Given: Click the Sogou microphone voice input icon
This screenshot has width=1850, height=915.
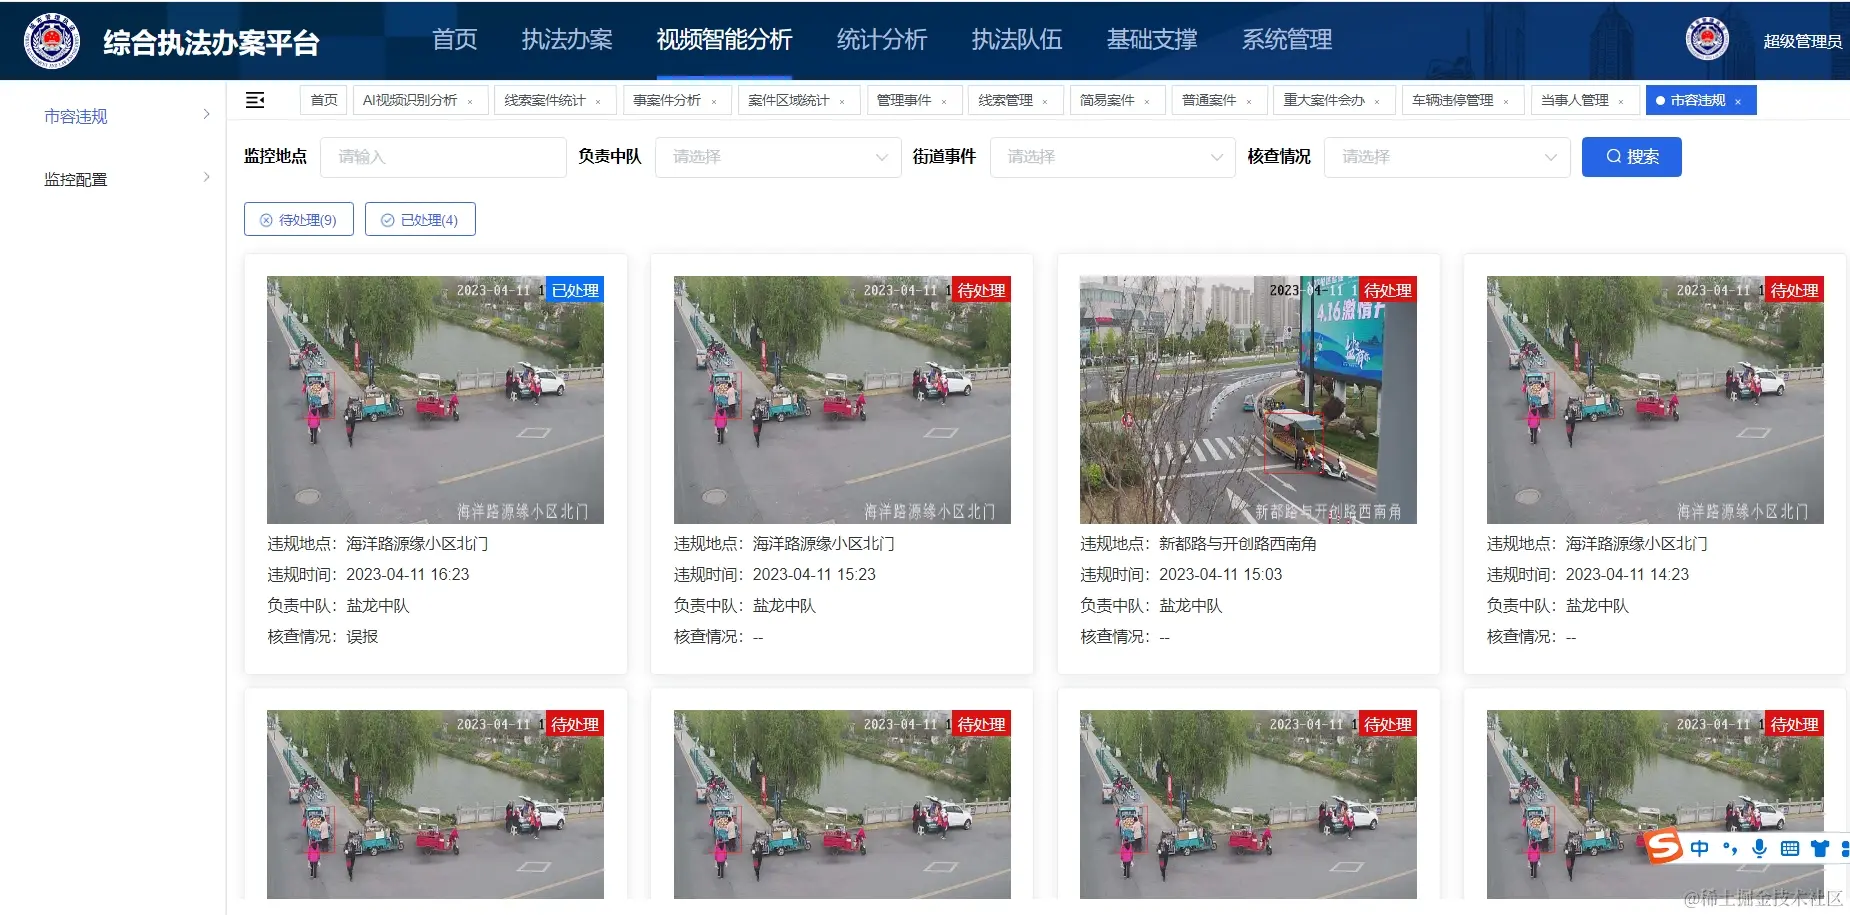Looking at the screenshot, I should [x=1760, y=849].
